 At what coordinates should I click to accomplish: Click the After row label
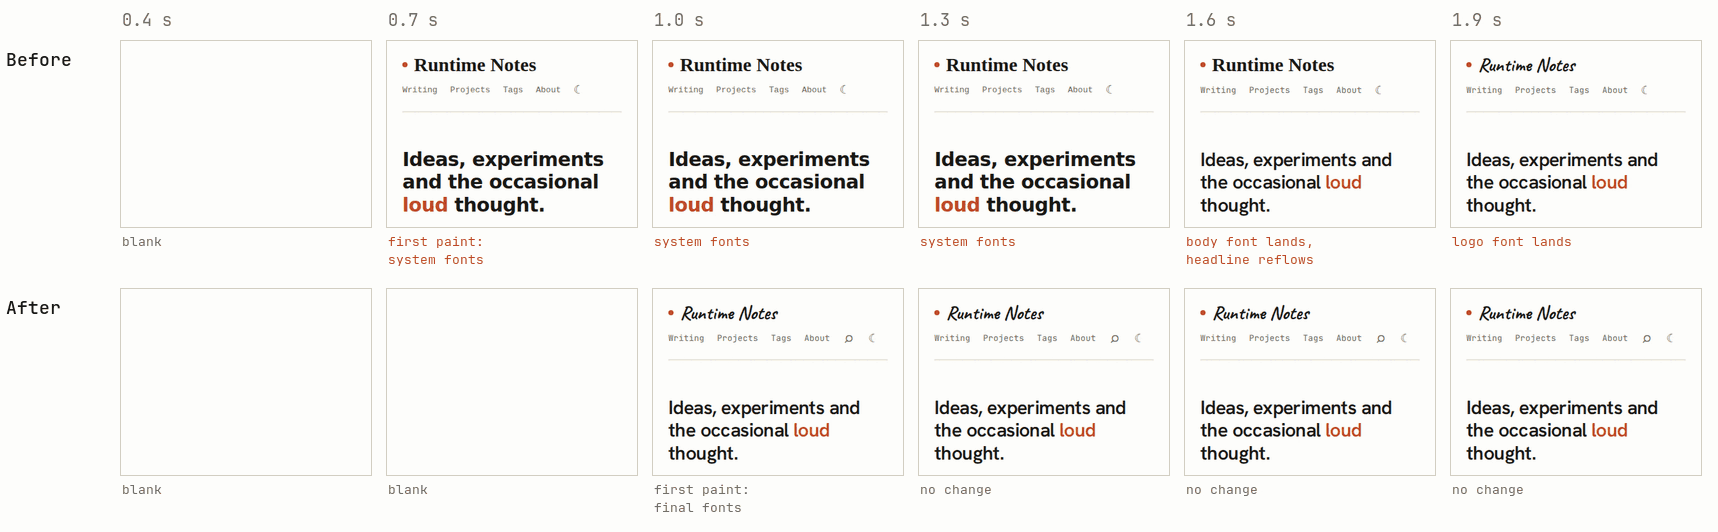click(33, 308)
